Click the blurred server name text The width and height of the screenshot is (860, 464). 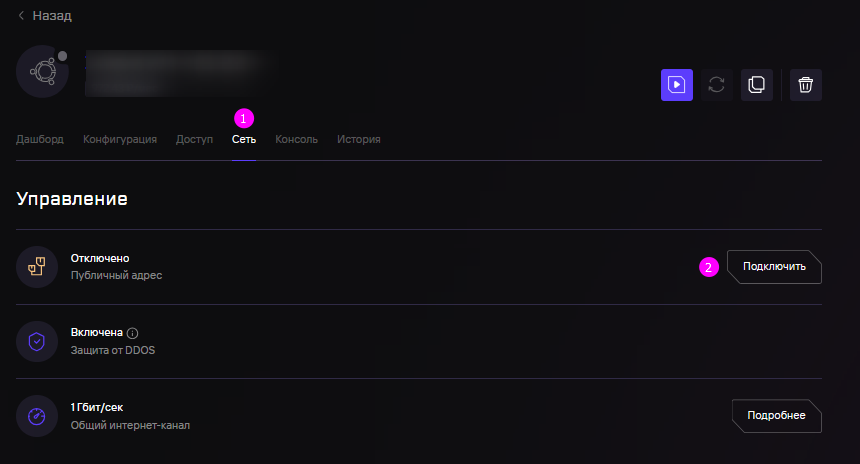coord(176,73)
